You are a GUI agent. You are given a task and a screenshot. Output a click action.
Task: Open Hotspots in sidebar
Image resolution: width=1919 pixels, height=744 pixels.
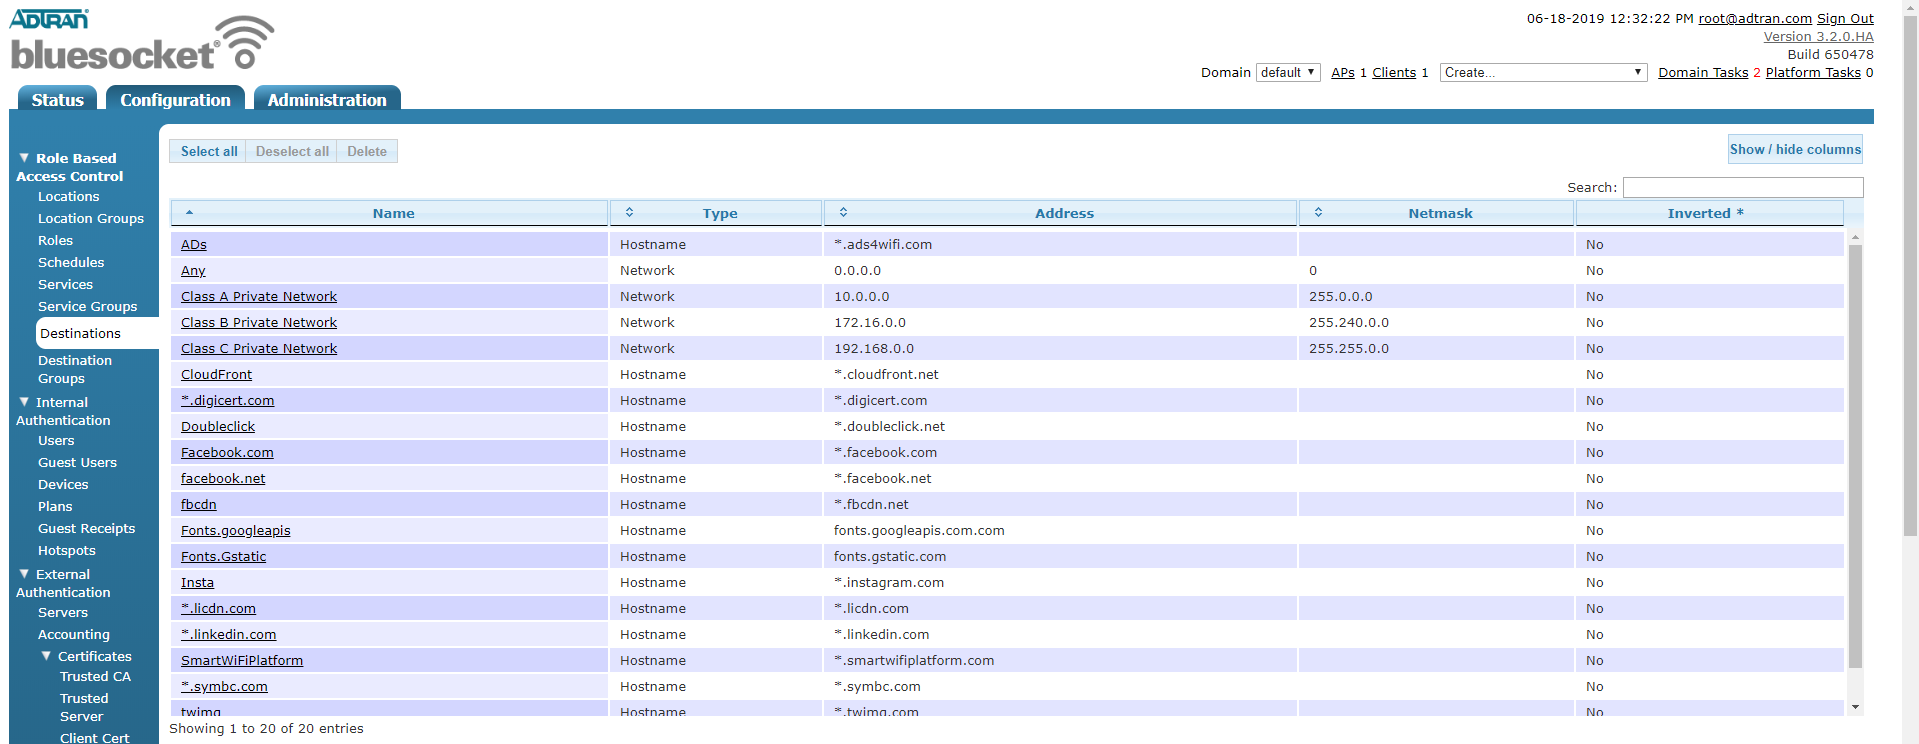67,550
